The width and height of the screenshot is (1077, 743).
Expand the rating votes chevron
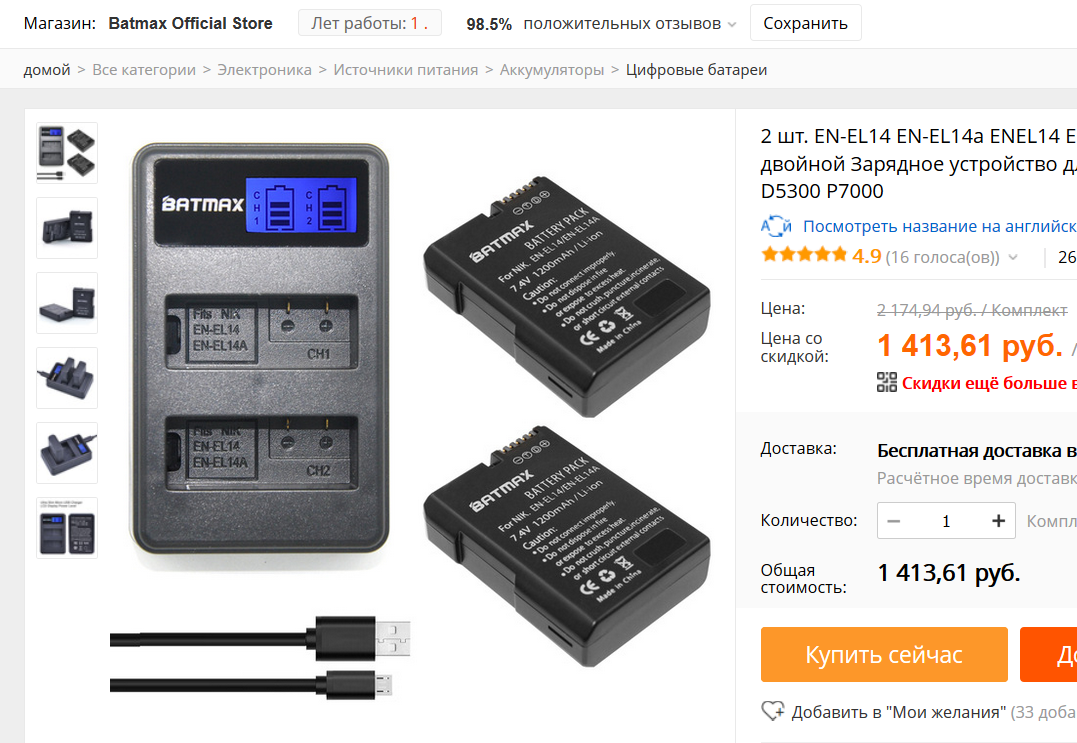point(1012,258)
